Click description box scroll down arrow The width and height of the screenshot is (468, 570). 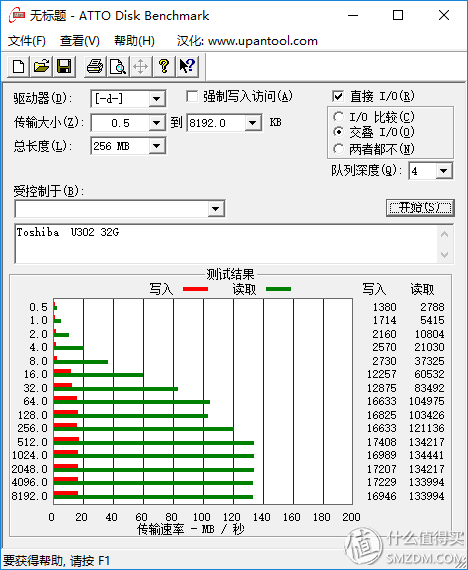coord(444,254)
